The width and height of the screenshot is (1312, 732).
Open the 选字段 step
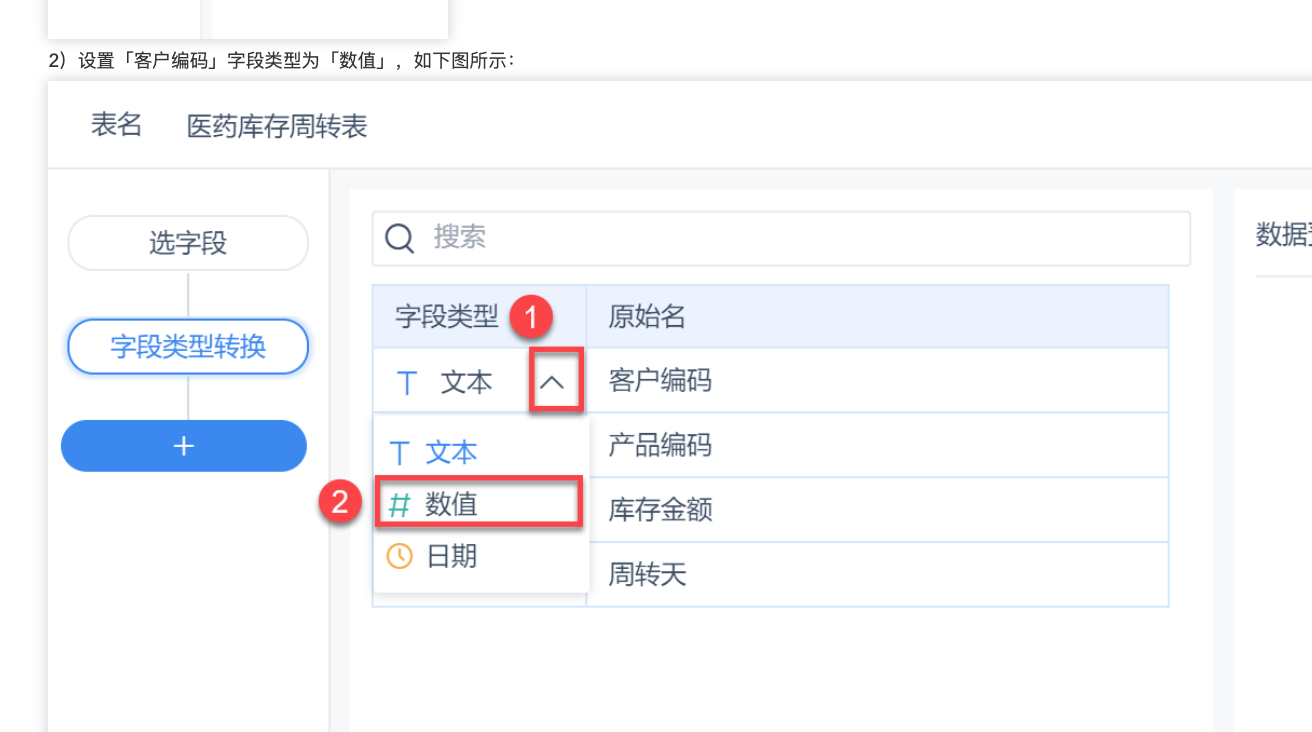[x=188, y=242]
